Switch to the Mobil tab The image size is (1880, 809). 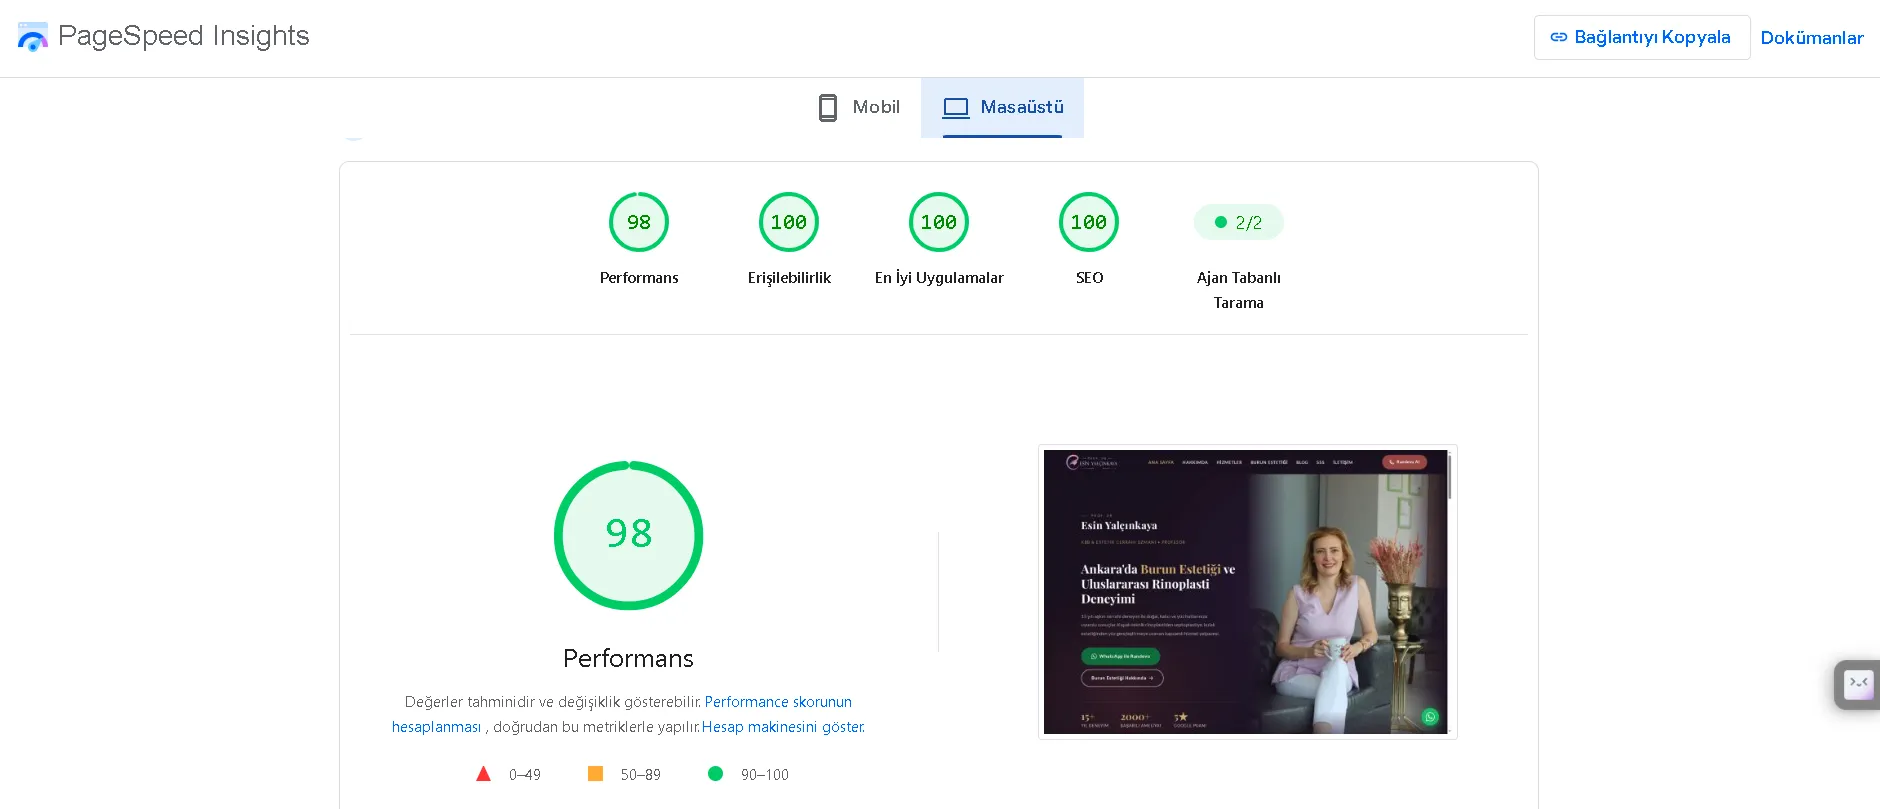[x=859, y=107]
